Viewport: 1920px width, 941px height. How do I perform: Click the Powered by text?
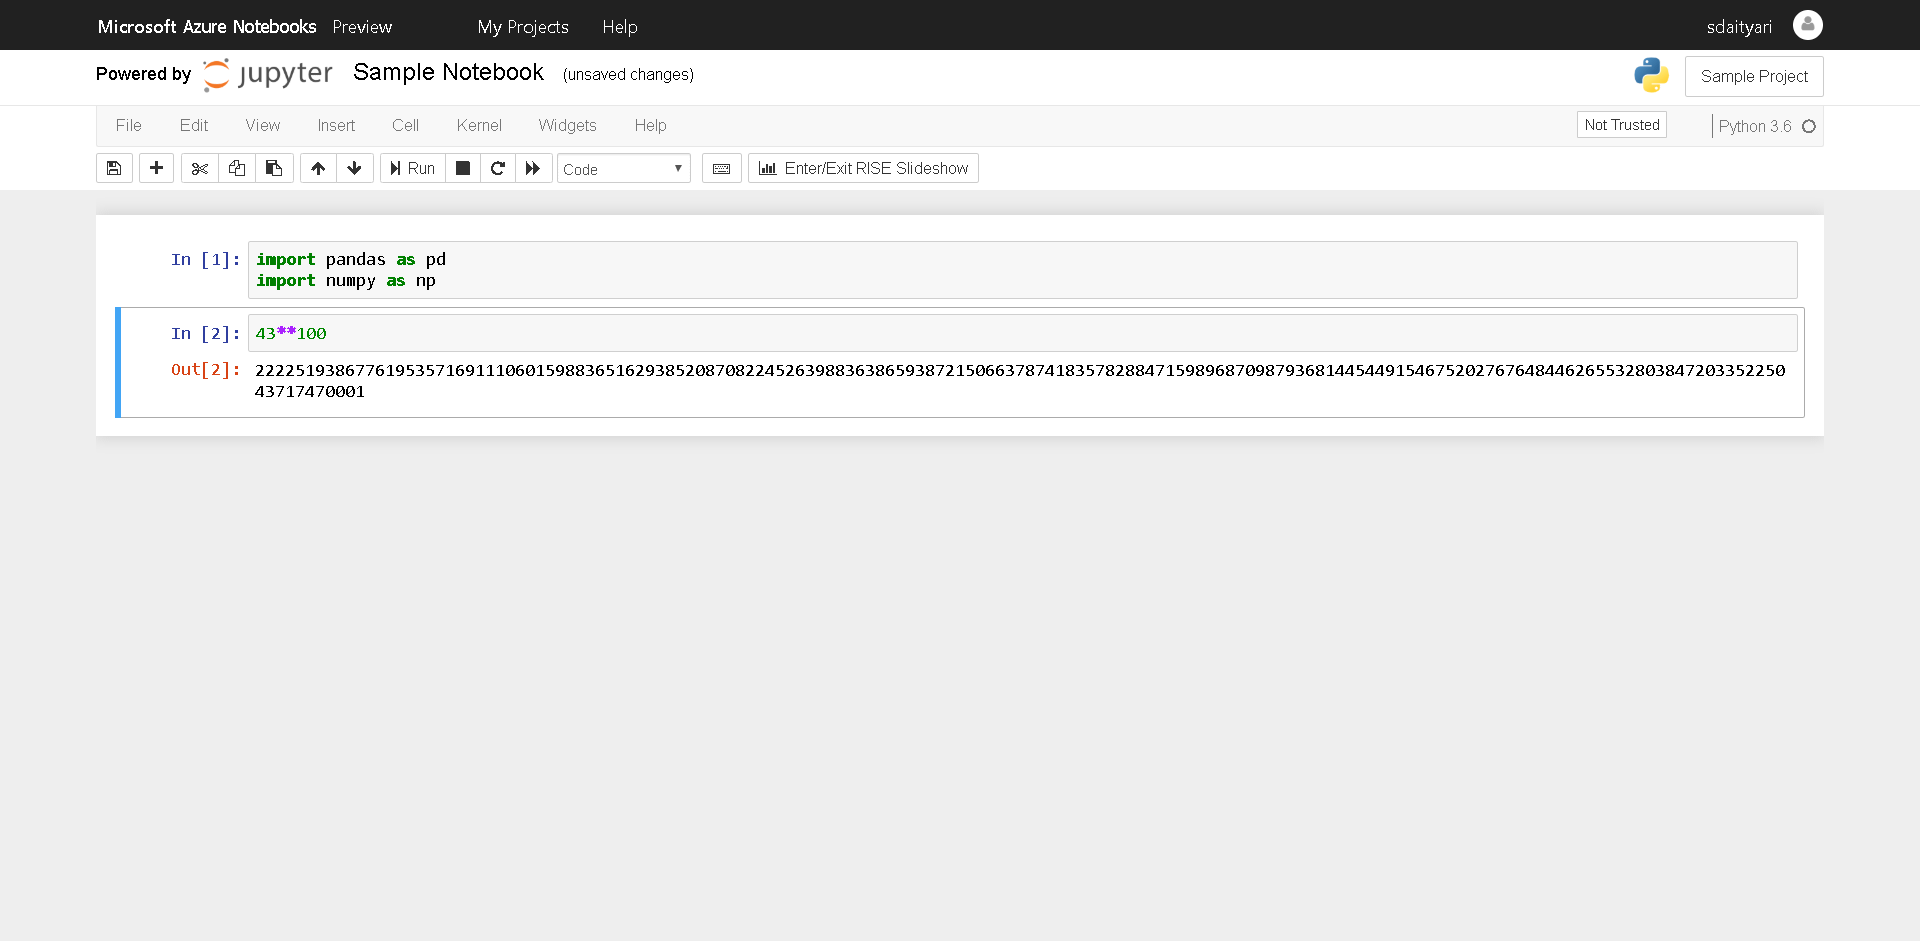coord(143,74)
